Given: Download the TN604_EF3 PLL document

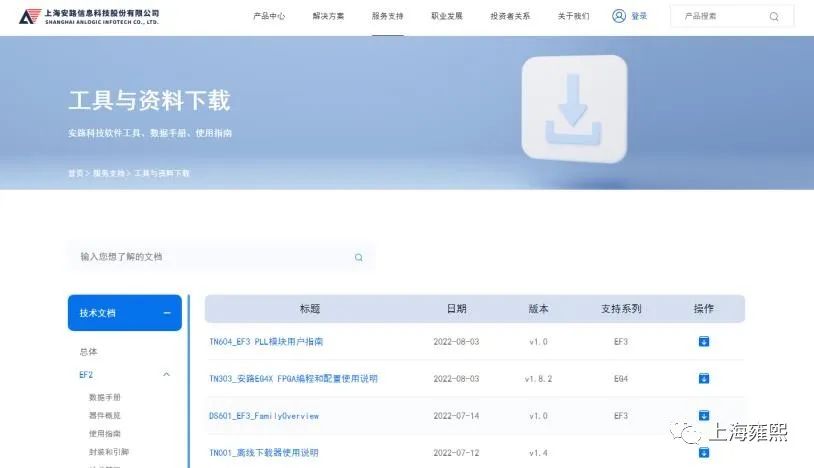Looking at the screenshot, I should tap(703, 342).
